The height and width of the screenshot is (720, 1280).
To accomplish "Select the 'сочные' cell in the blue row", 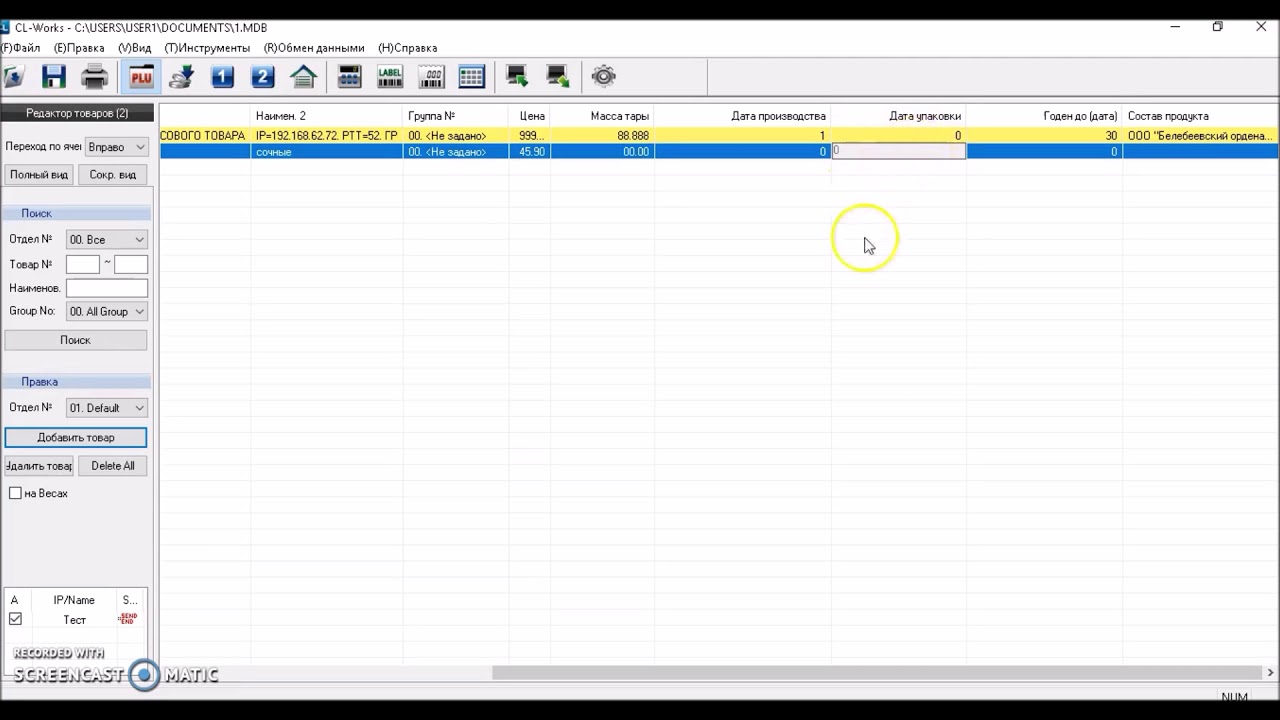I will tap(327, 152).
